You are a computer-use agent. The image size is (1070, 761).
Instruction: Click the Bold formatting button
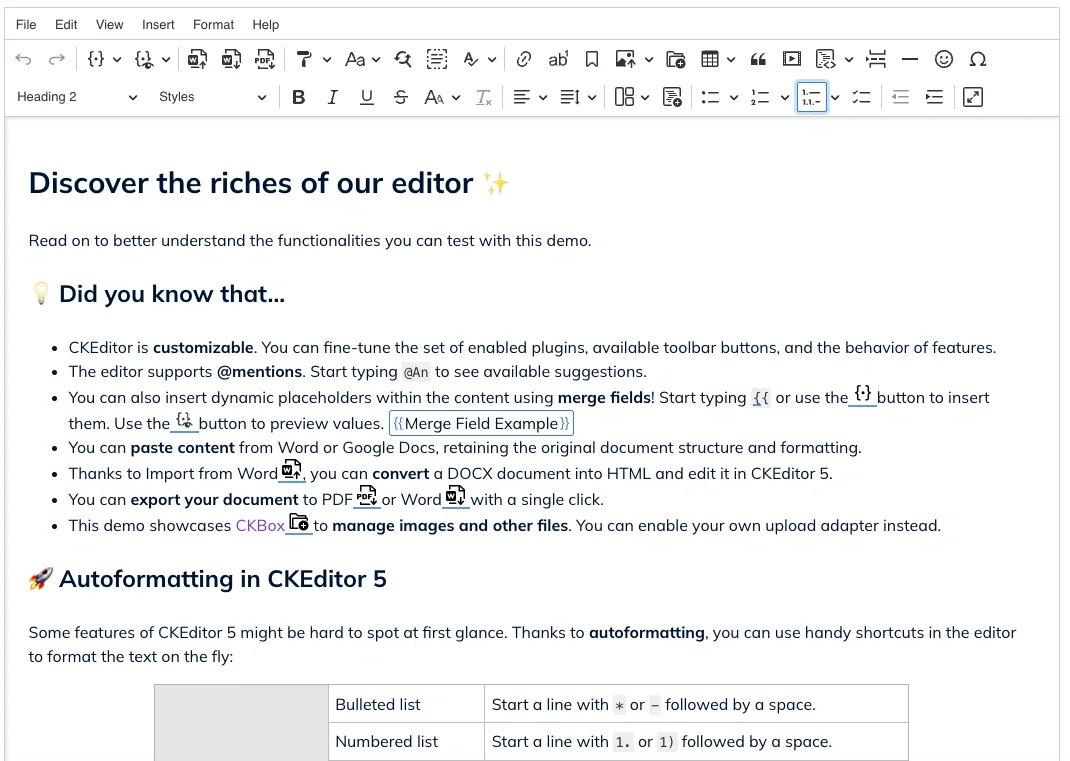coord(298,97)
